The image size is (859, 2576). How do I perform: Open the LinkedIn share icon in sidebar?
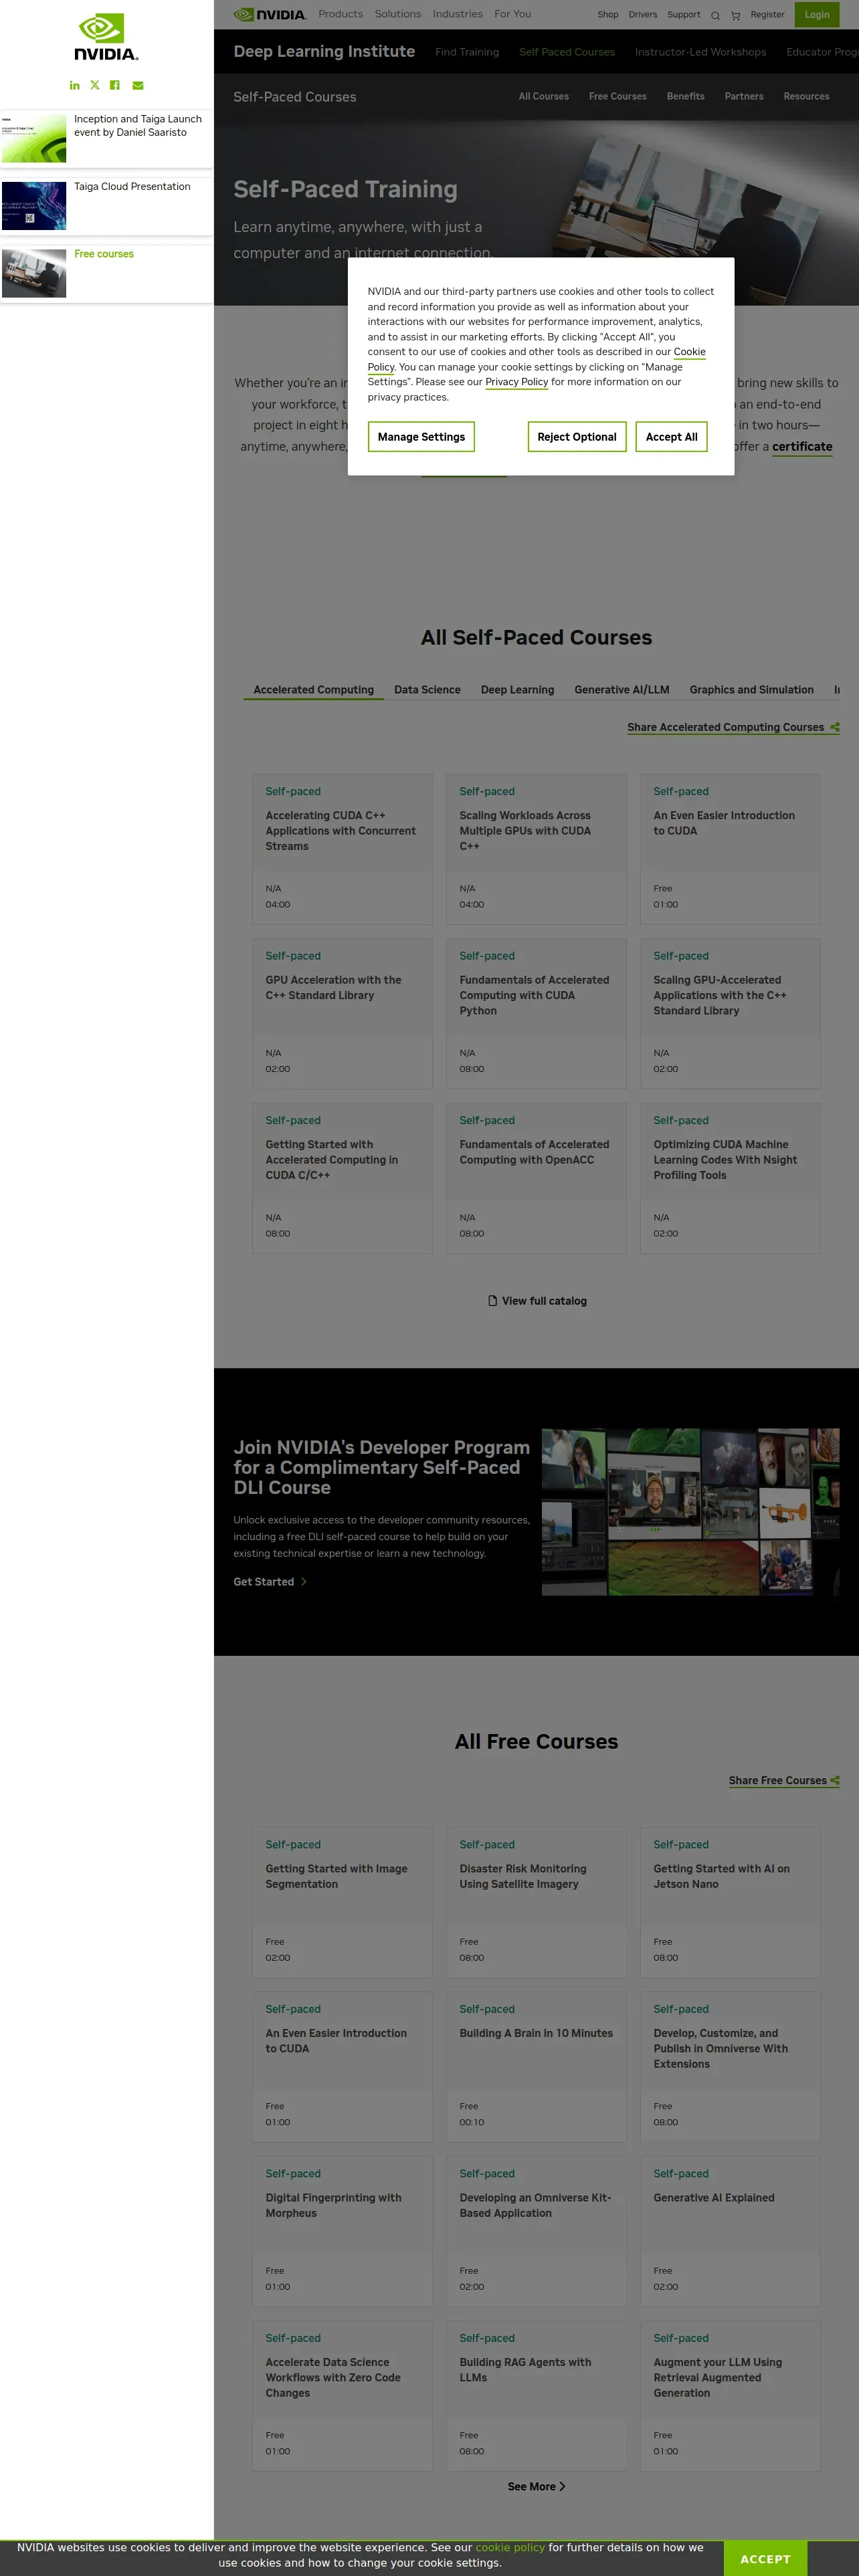(74, 85)
